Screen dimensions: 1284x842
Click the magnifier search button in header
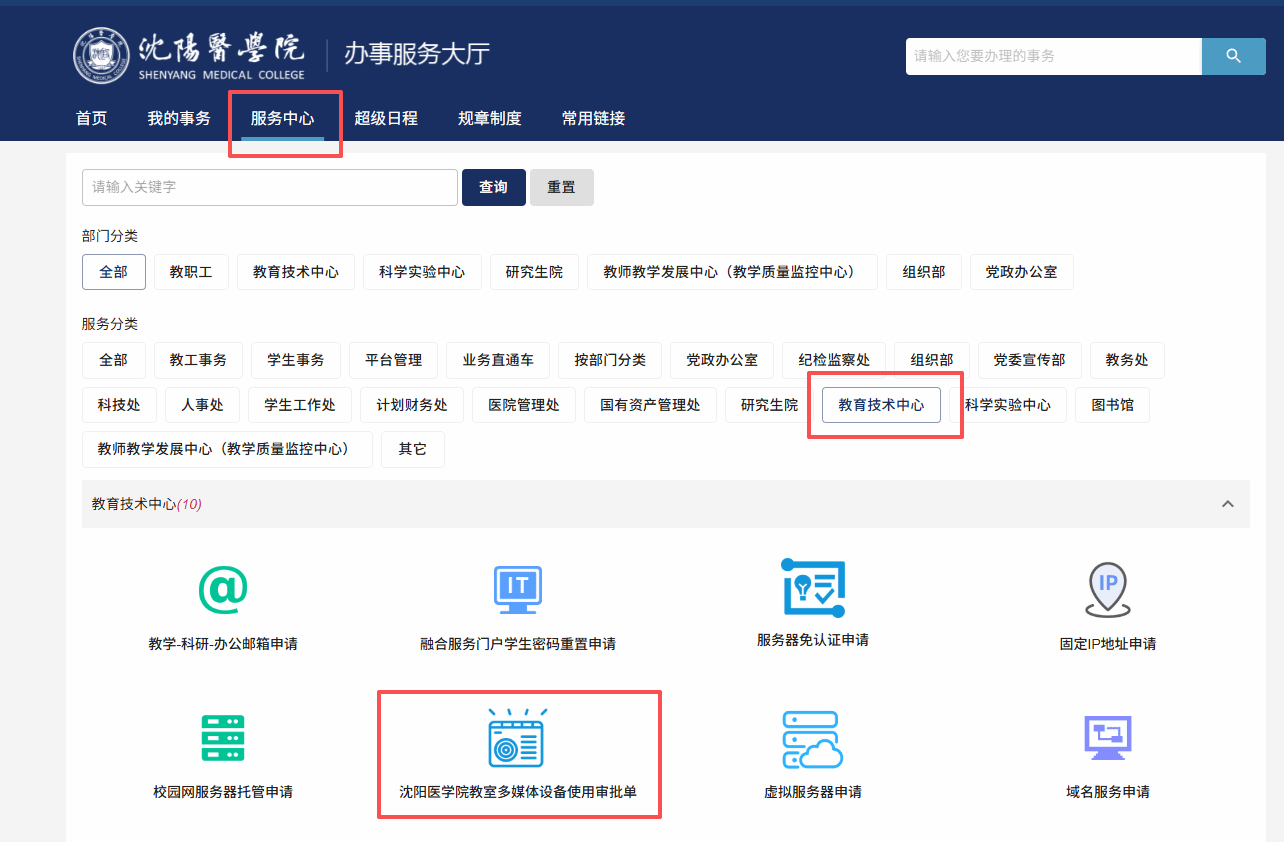[x=1233, y=56]
